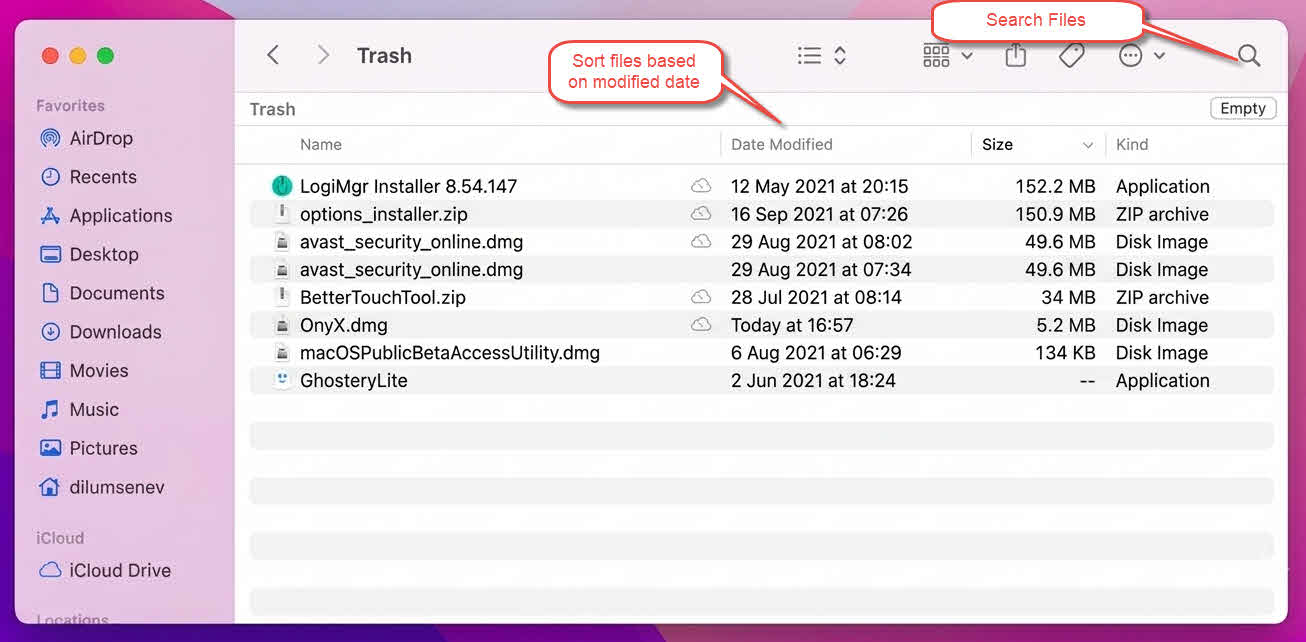Click iCloud status icon for options_installer.zip
1306x642 pixels.
pyautogui.click(x=701, y=214)
